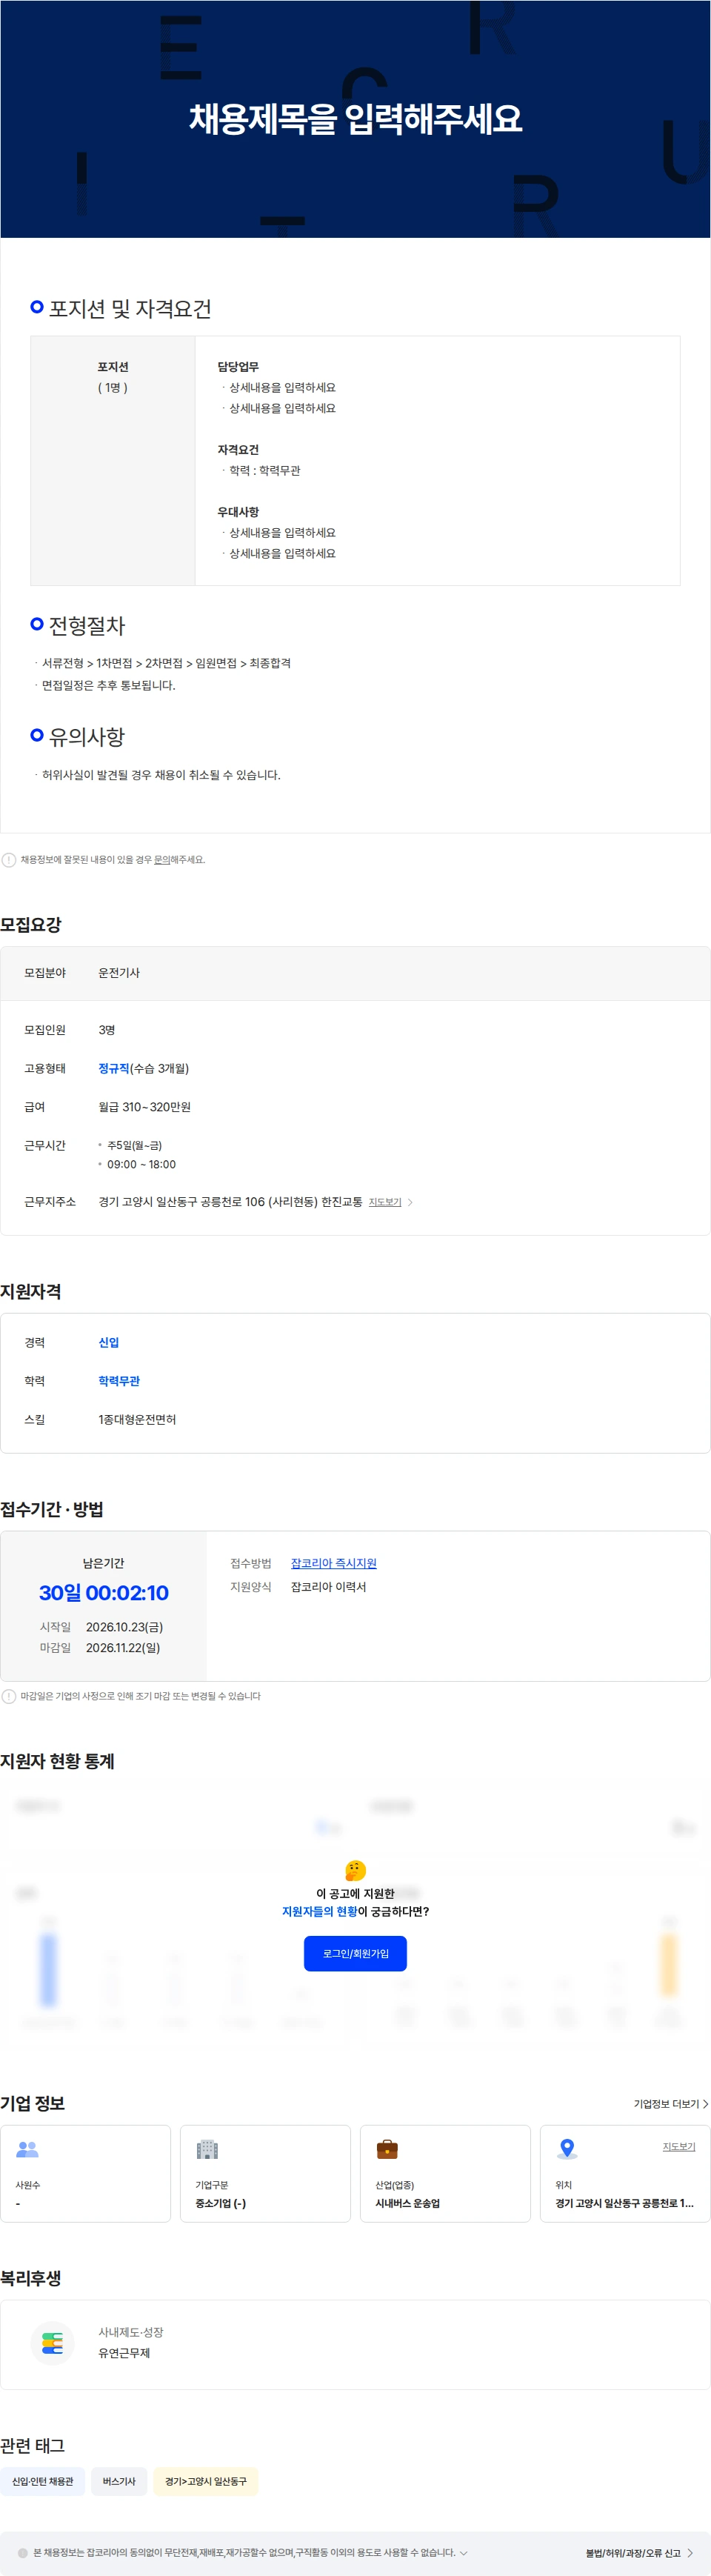Click 불법/허위/과장/오류 신고 link
Viewport: 711px width, 2576px height.
[633, 2553]
